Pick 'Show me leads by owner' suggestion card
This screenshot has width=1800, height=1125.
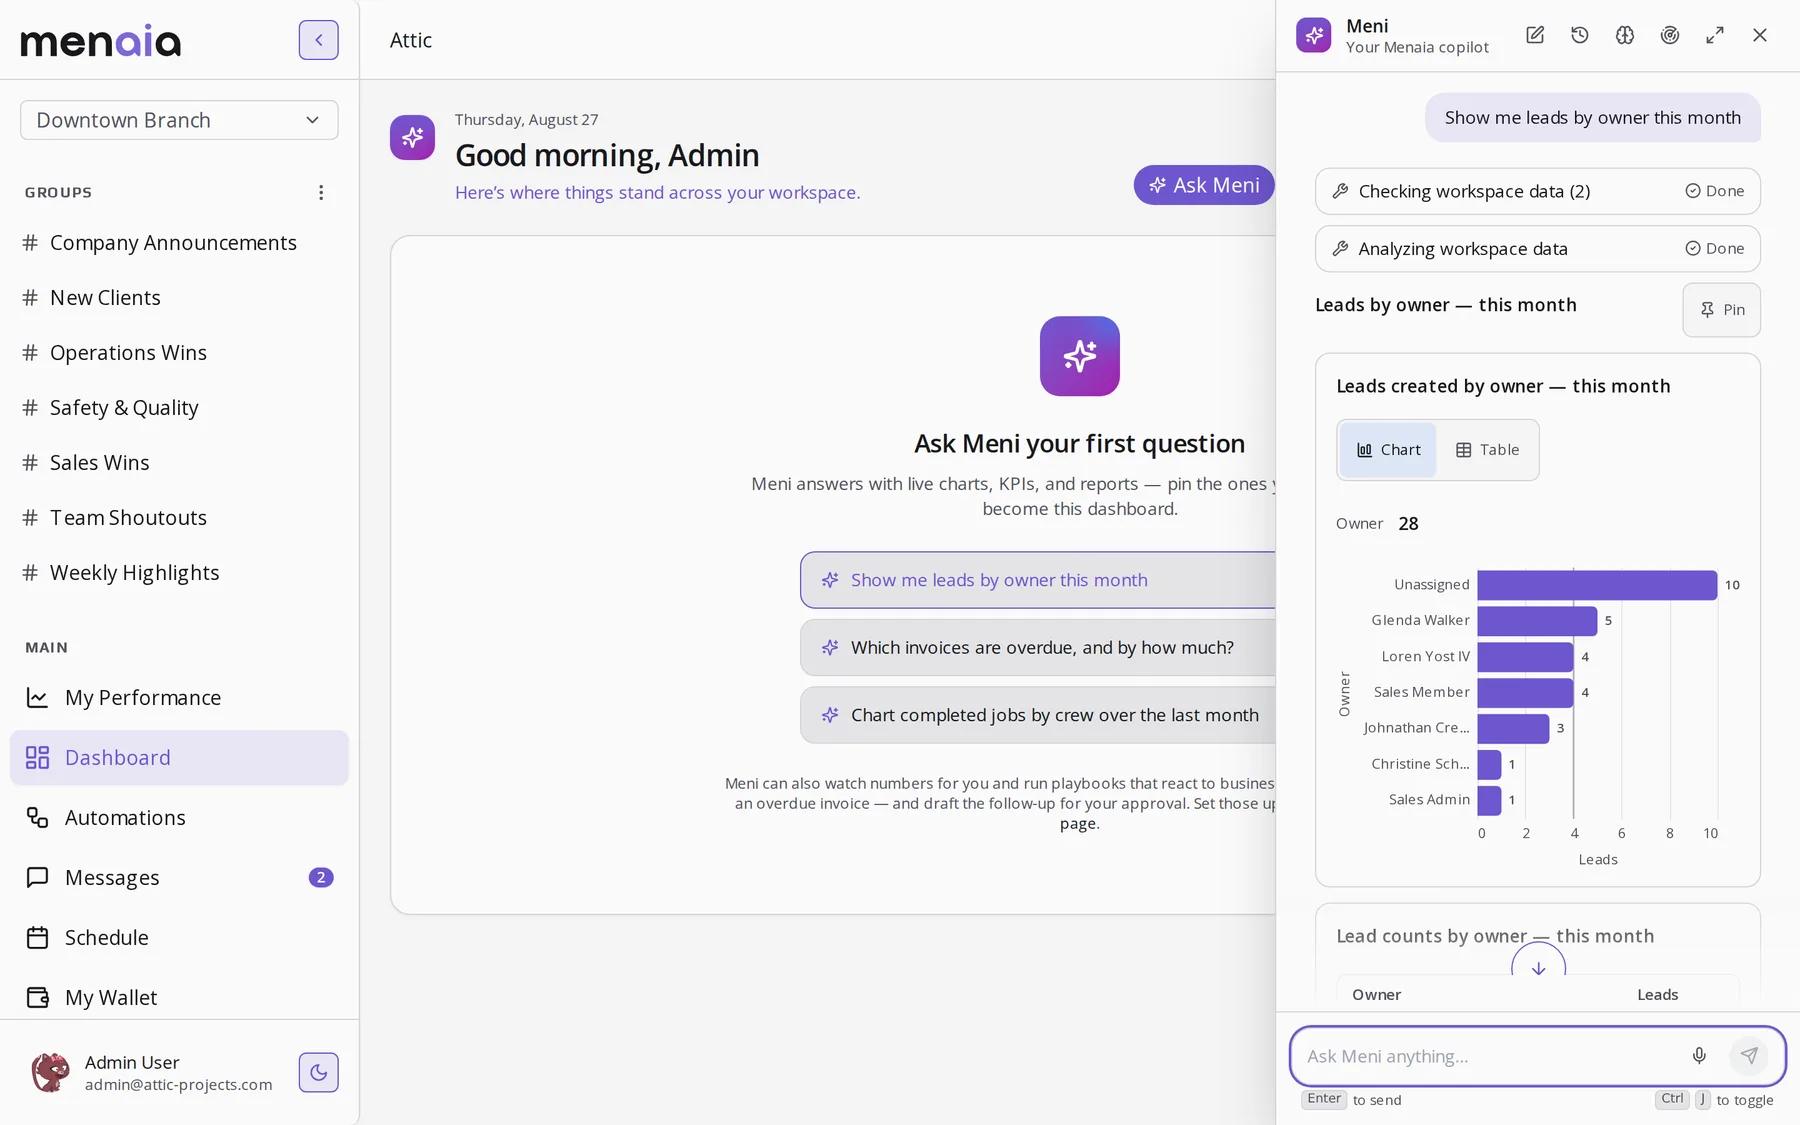(1038, 580)
